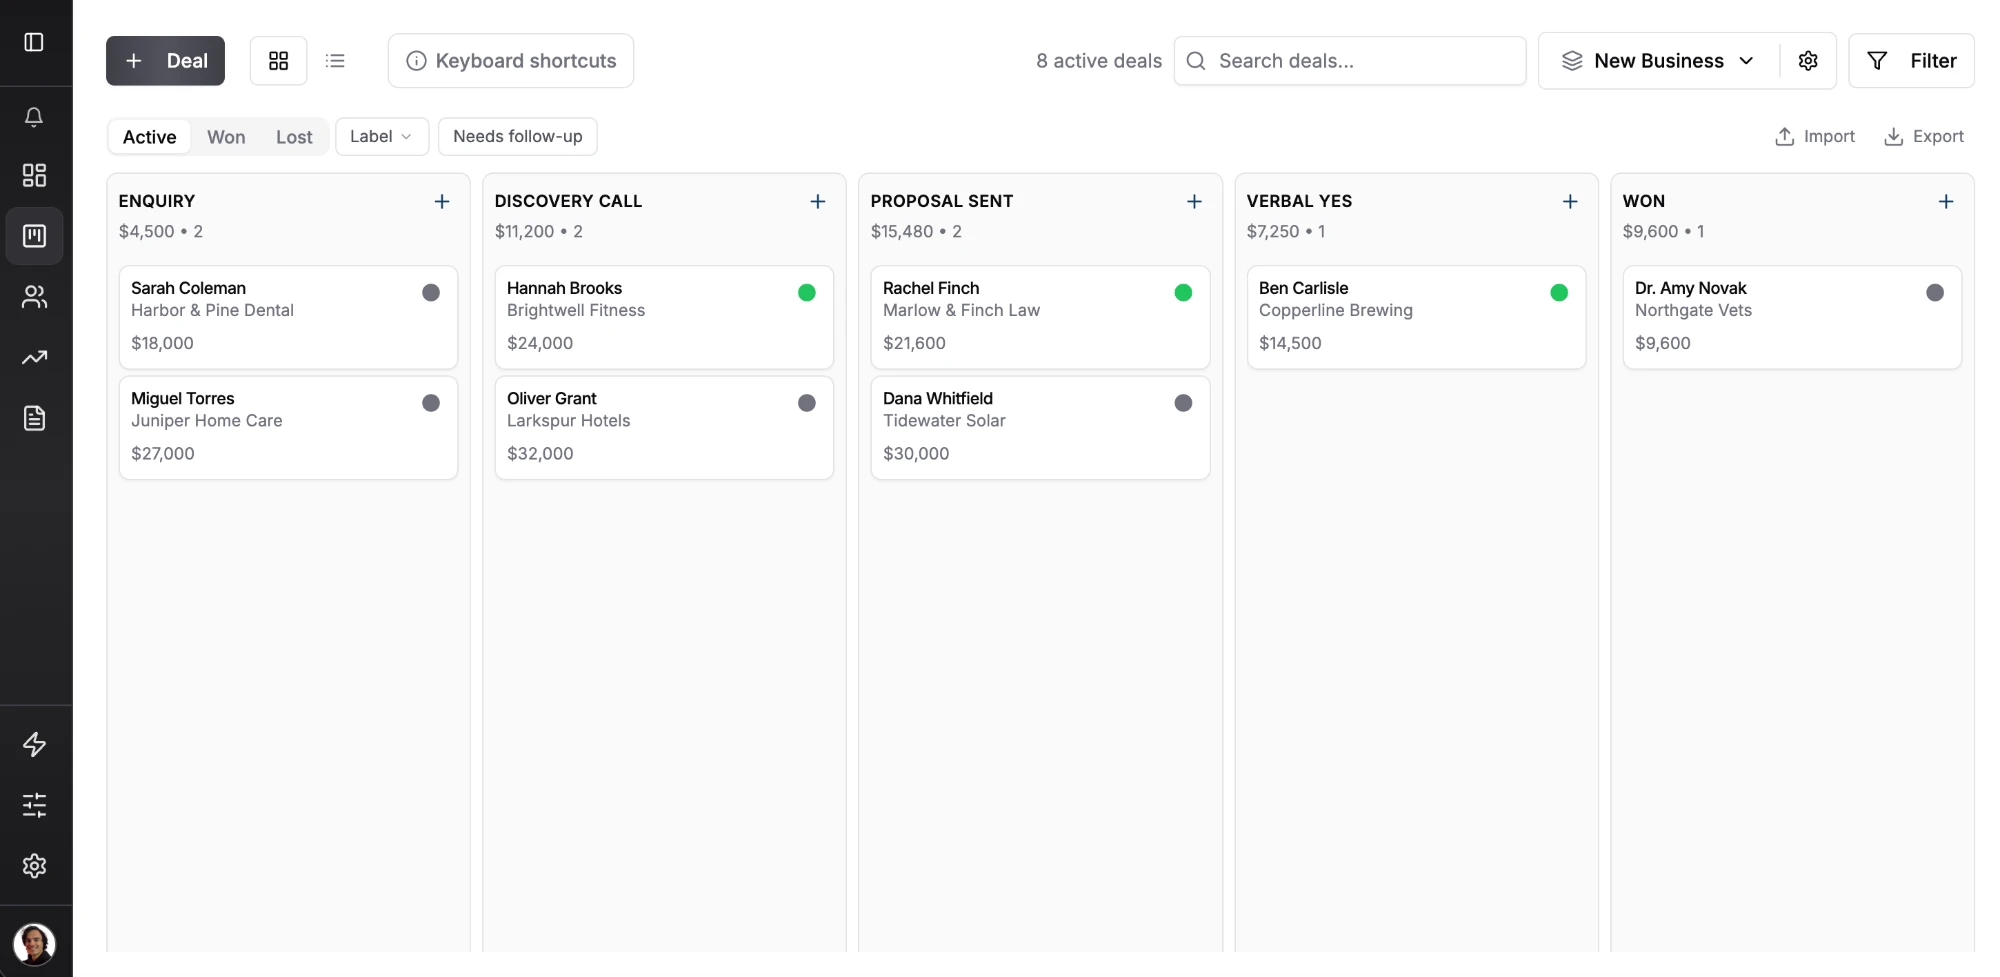Add a deal to Verbal Yes column
Viewport: 2000px width, 977px height.
[x=1570, y=202]
